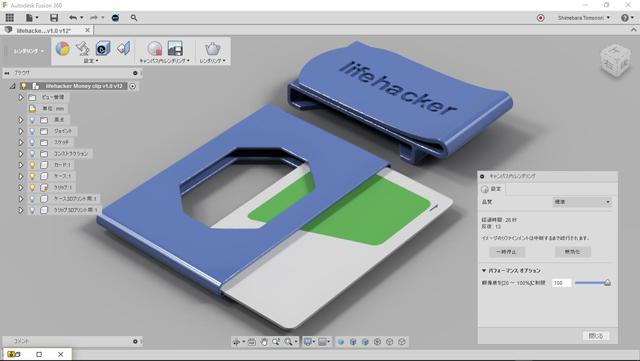The image size is (640, 361).
Task: Select the Decal cube tool
Action: 103,49
